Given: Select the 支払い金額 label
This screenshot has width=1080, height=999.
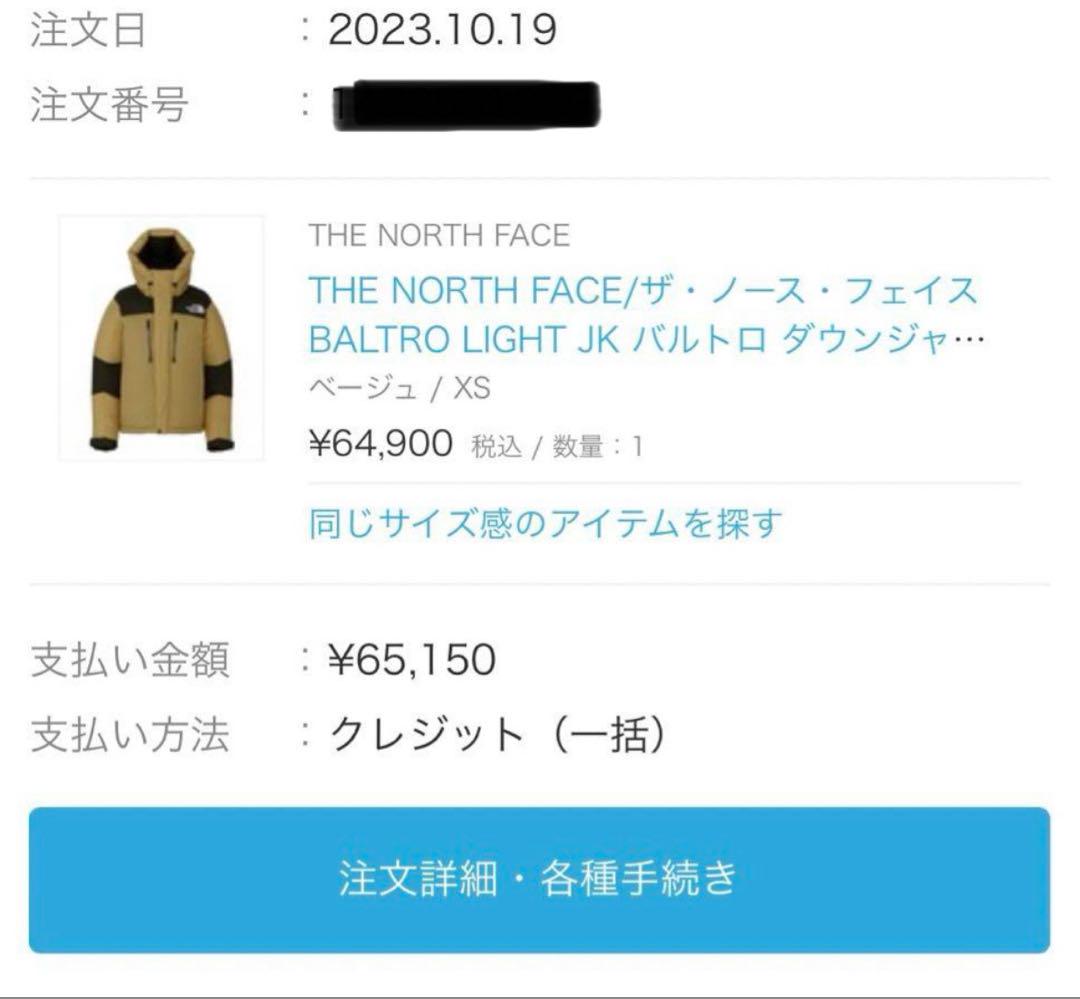Looking at the screenshot, I should [130, 660].
